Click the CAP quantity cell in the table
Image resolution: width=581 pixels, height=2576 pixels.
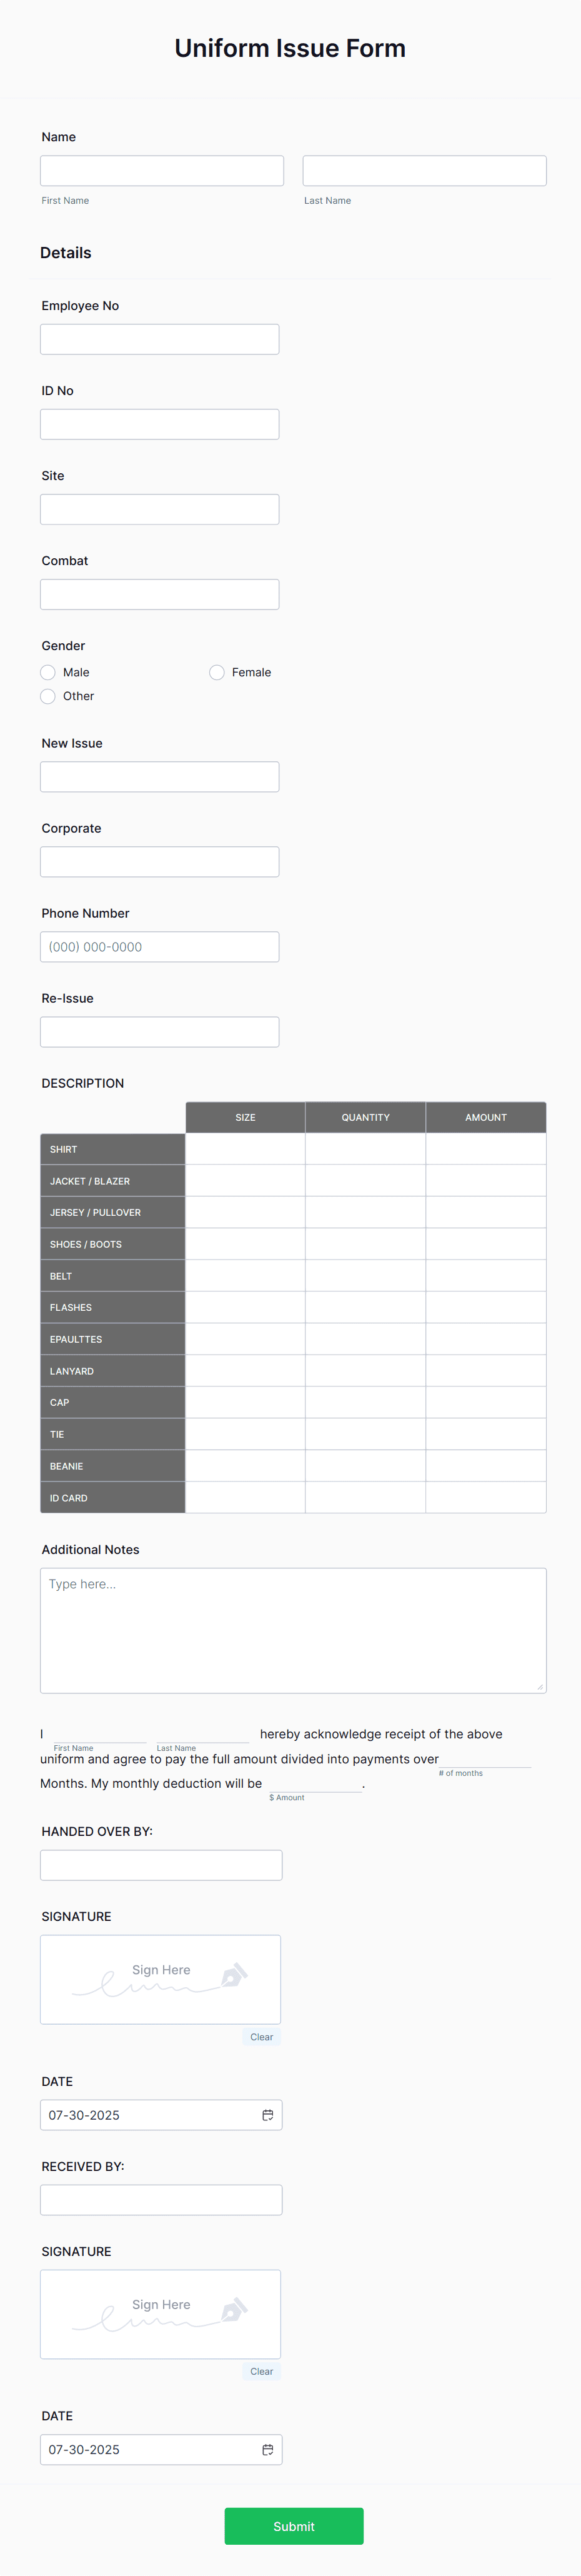pyautogui.click(x=365, y=1402)
